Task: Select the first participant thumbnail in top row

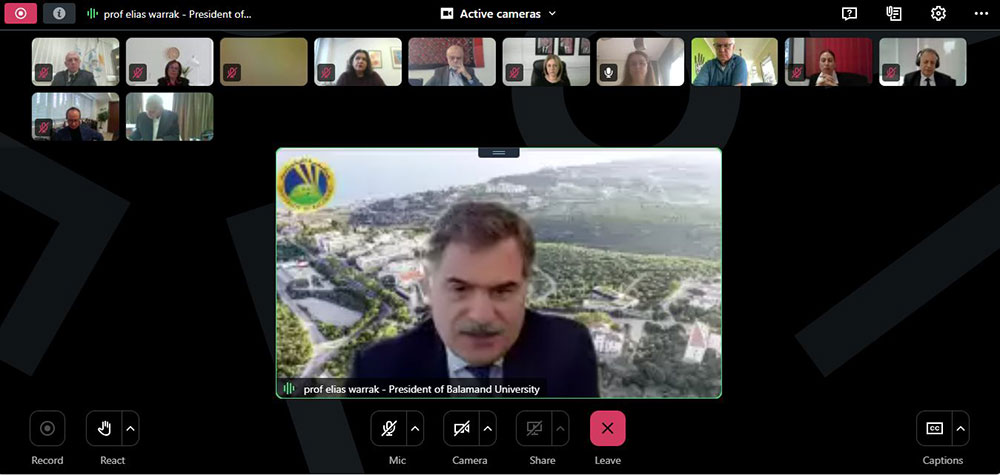Action: (75, 62)
